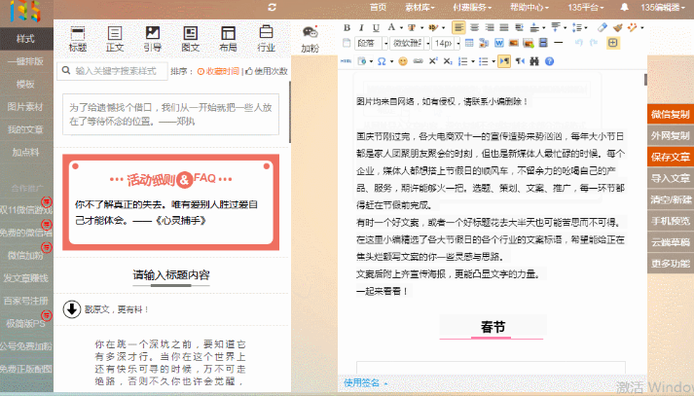The height and width of the screenshot is (396, 694).
Task: Click the 清空/新建 button
Action: 670,200
